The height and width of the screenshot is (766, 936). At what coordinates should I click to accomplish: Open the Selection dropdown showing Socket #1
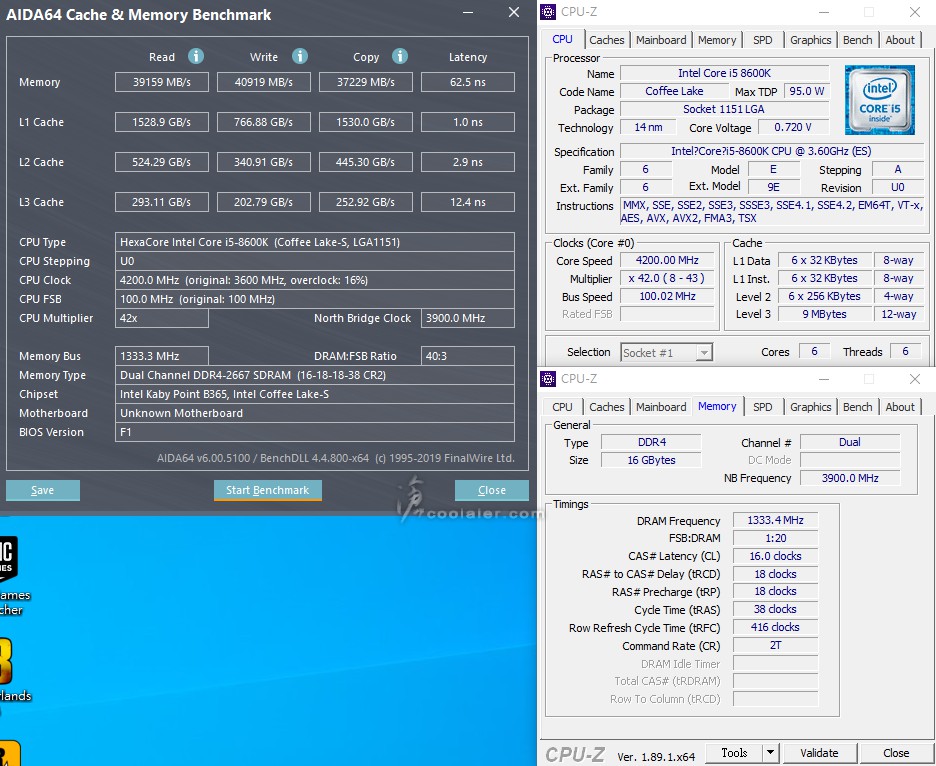[x=704, y=353]
